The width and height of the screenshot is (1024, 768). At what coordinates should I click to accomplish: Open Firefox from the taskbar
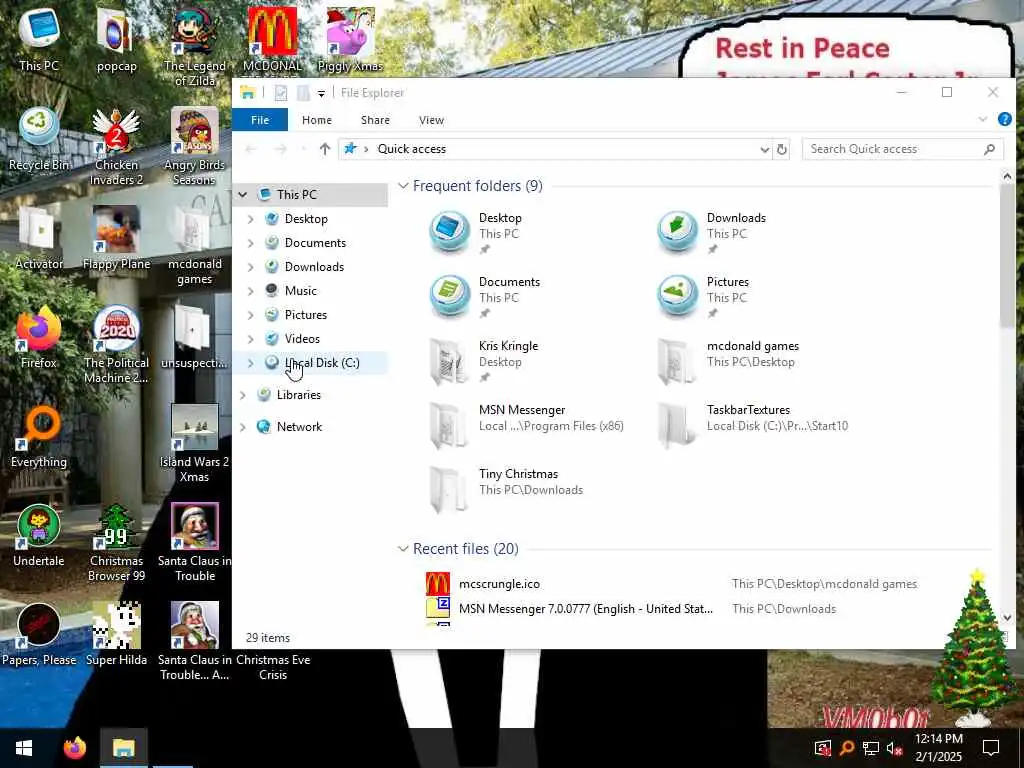[x=74, y=748]
